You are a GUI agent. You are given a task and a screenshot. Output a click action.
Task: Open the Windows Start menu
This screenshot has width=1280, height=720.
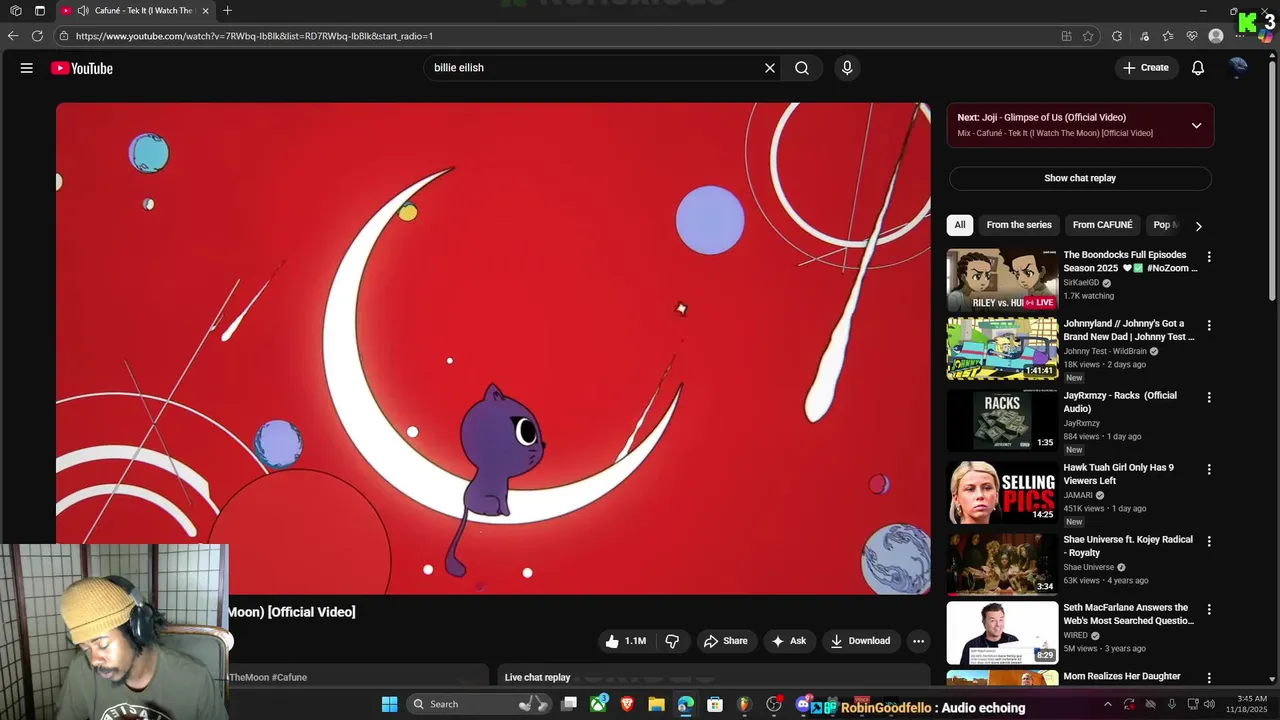(389, 704)
